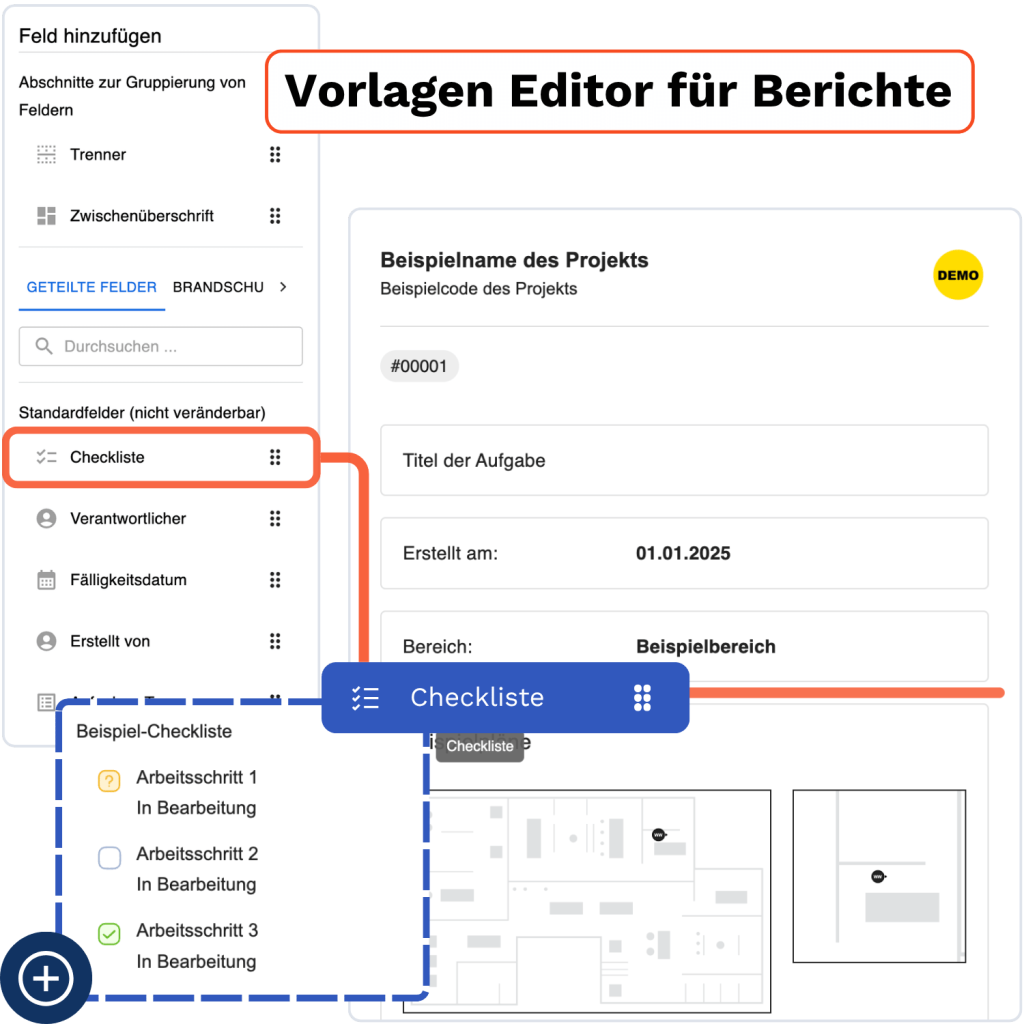Click the Fälligkeitsdatum calendar icon

coord(46,580)
